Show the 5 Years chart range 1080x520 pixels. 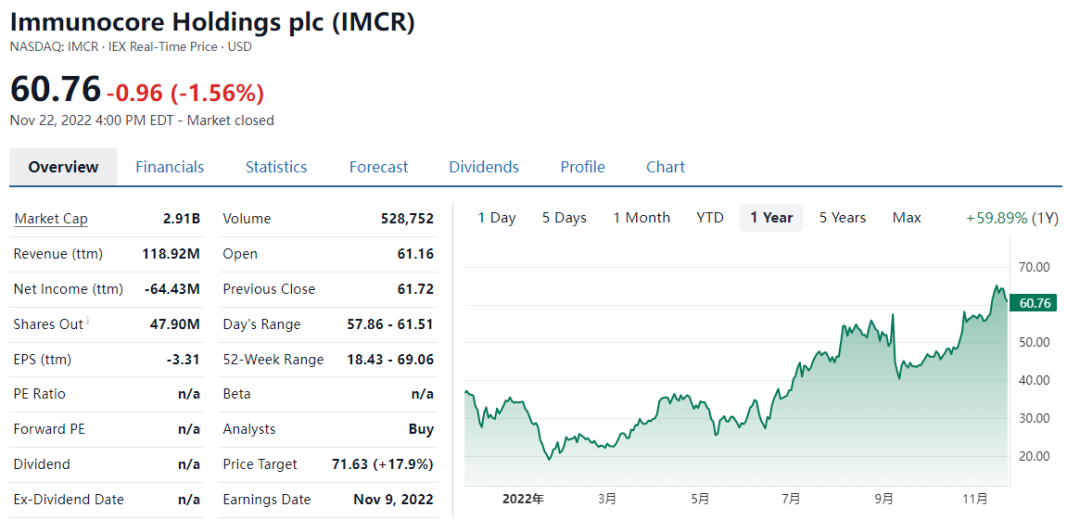pyautogui.click(x=842, y=218)
